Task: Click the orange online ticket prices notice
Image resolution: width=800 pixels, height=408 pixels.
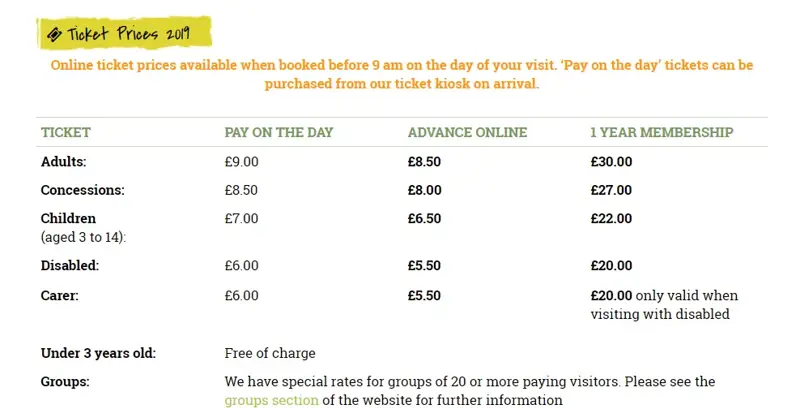Action: (x=401, y=74)
